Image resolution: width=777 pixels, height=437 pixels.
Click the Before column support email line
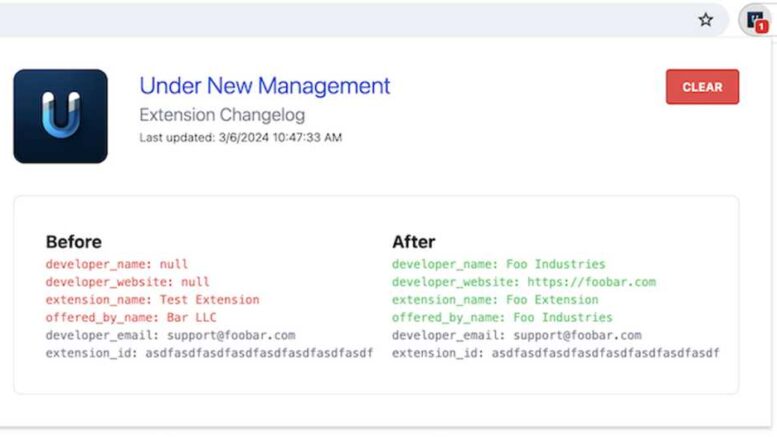coord(170,336)
